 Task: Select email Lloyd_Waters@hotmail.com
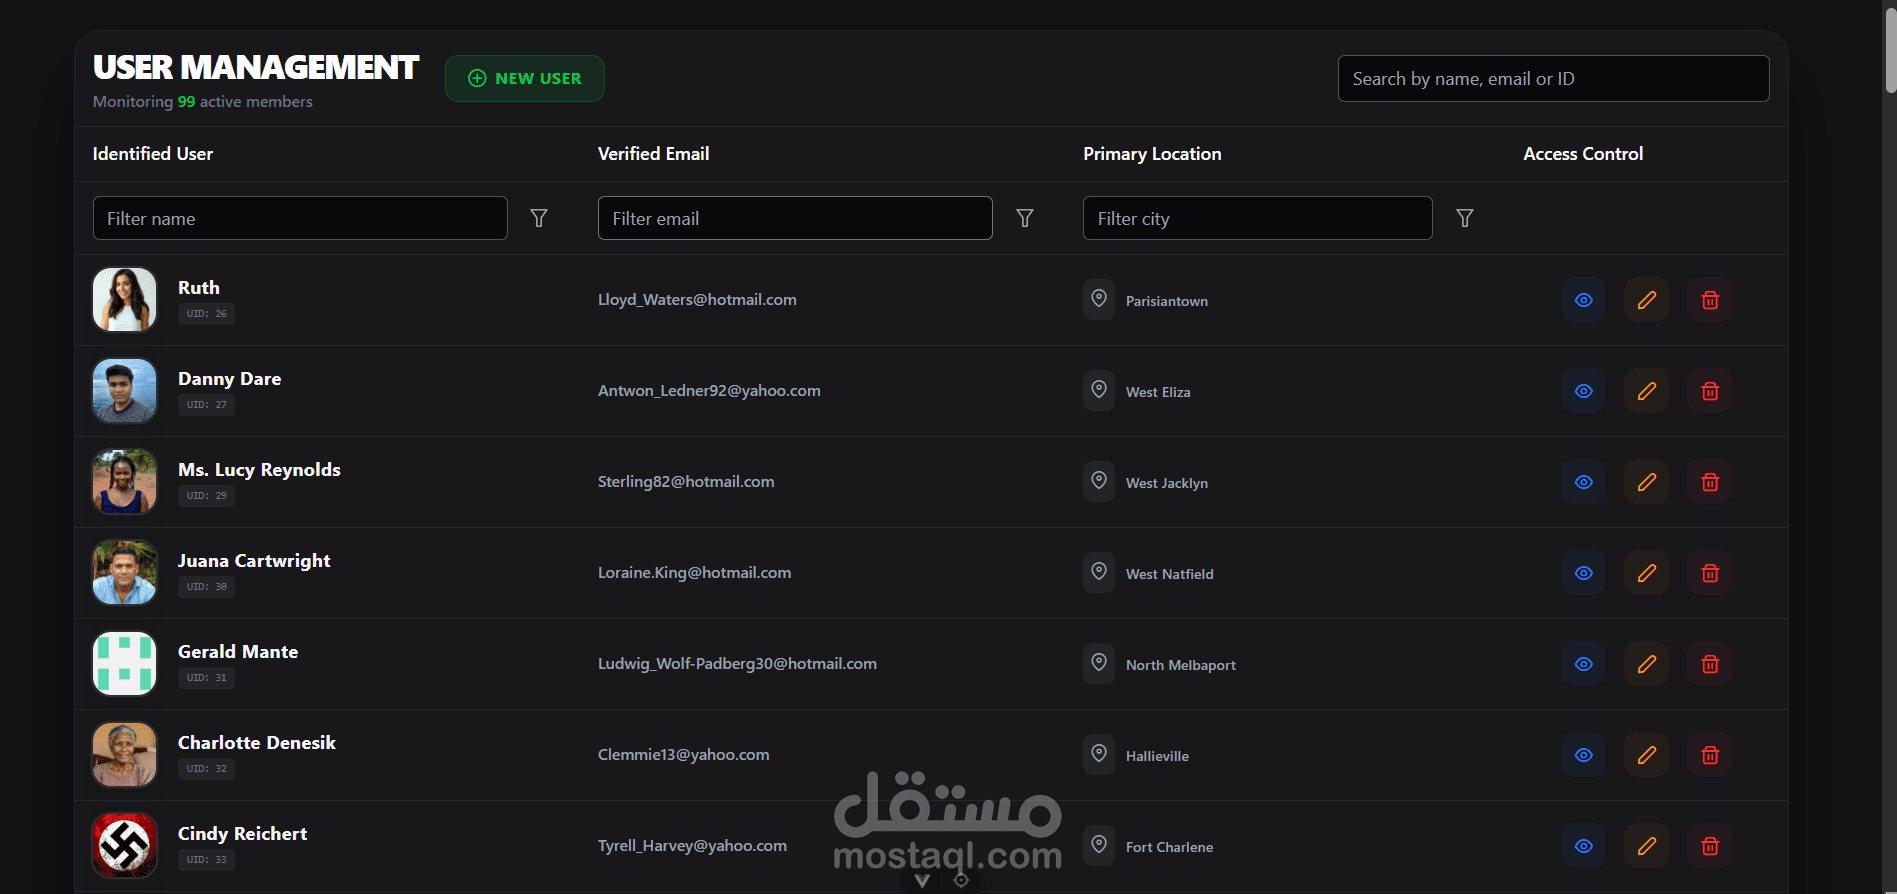coord(697,300)
